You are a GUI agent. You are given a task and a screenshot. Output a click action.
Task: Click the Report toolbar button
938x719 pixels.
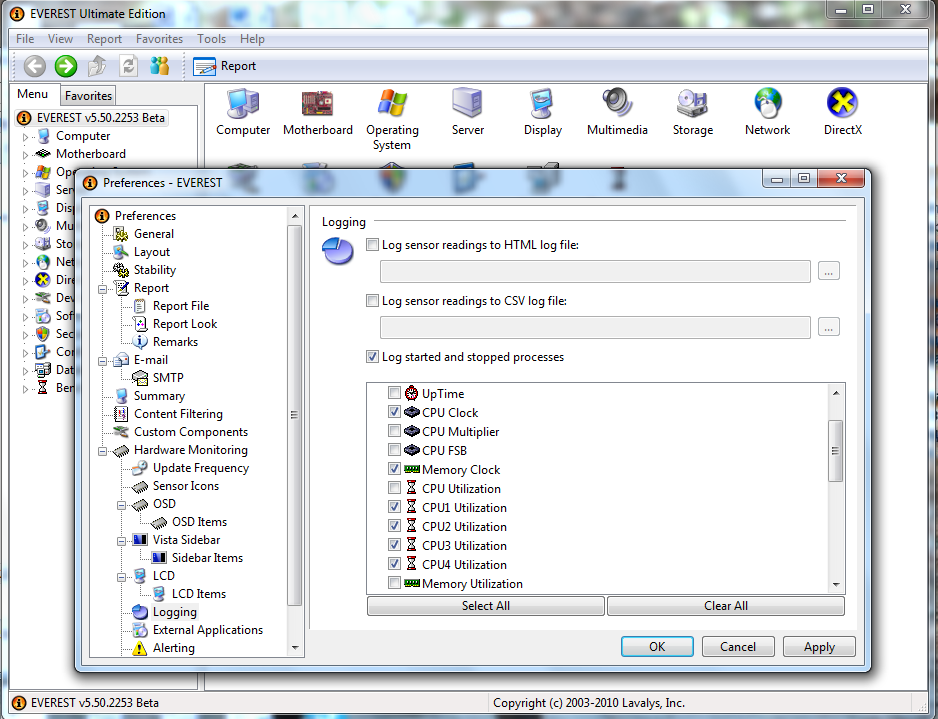point(225,66)
